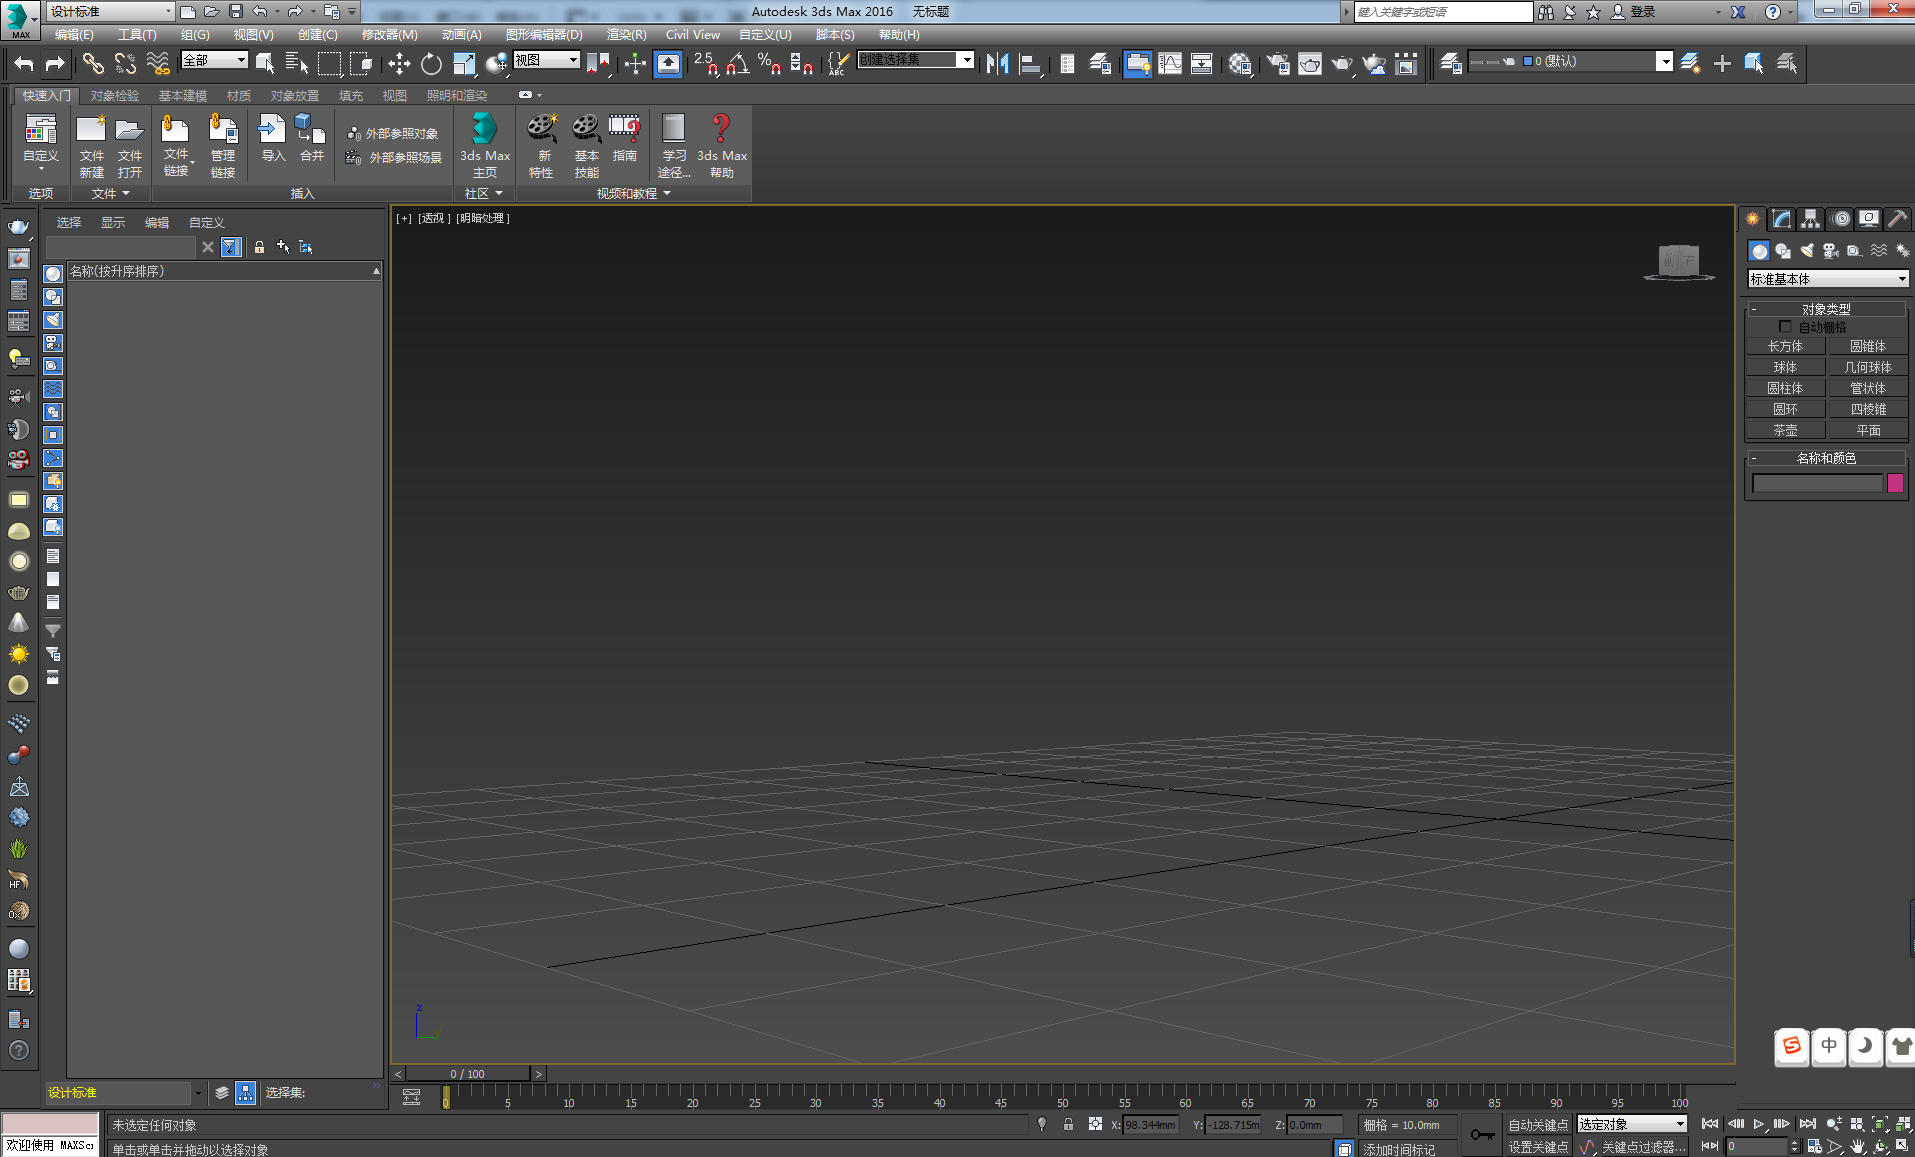Expand the selection filter dropdown showing 全部
Screen dimensions: 1915x1157
pos(214,61)
